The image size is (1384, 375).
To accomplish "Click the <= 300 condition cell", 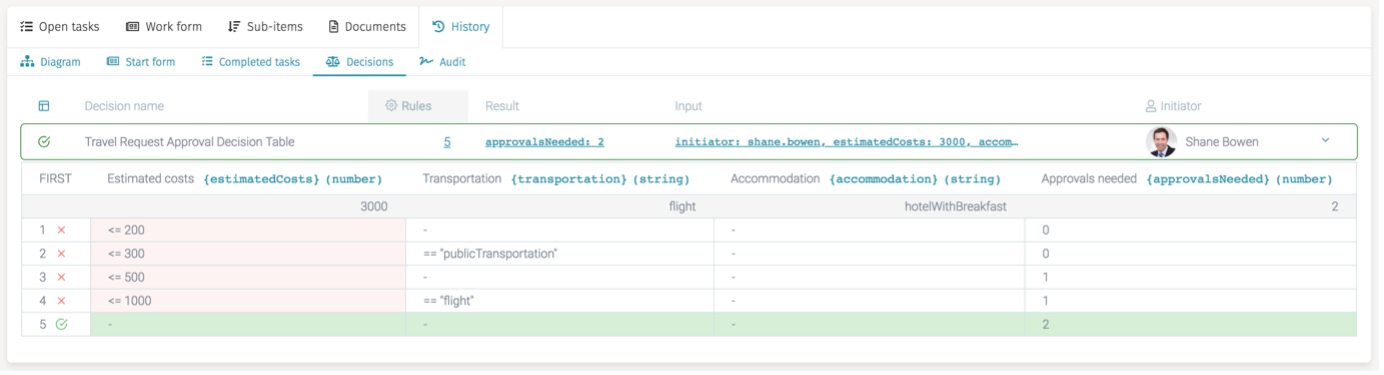I will tap(248, 254).
